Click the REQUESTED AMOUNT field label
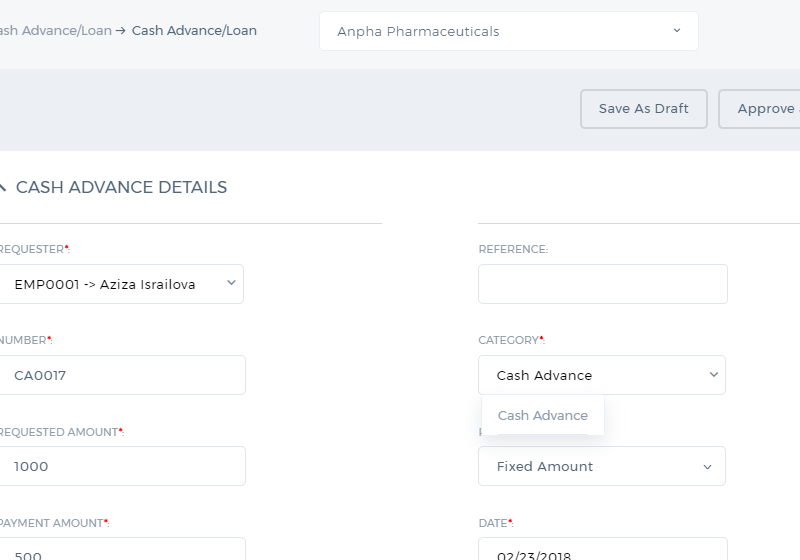The image size is (800, 560). 61,432
